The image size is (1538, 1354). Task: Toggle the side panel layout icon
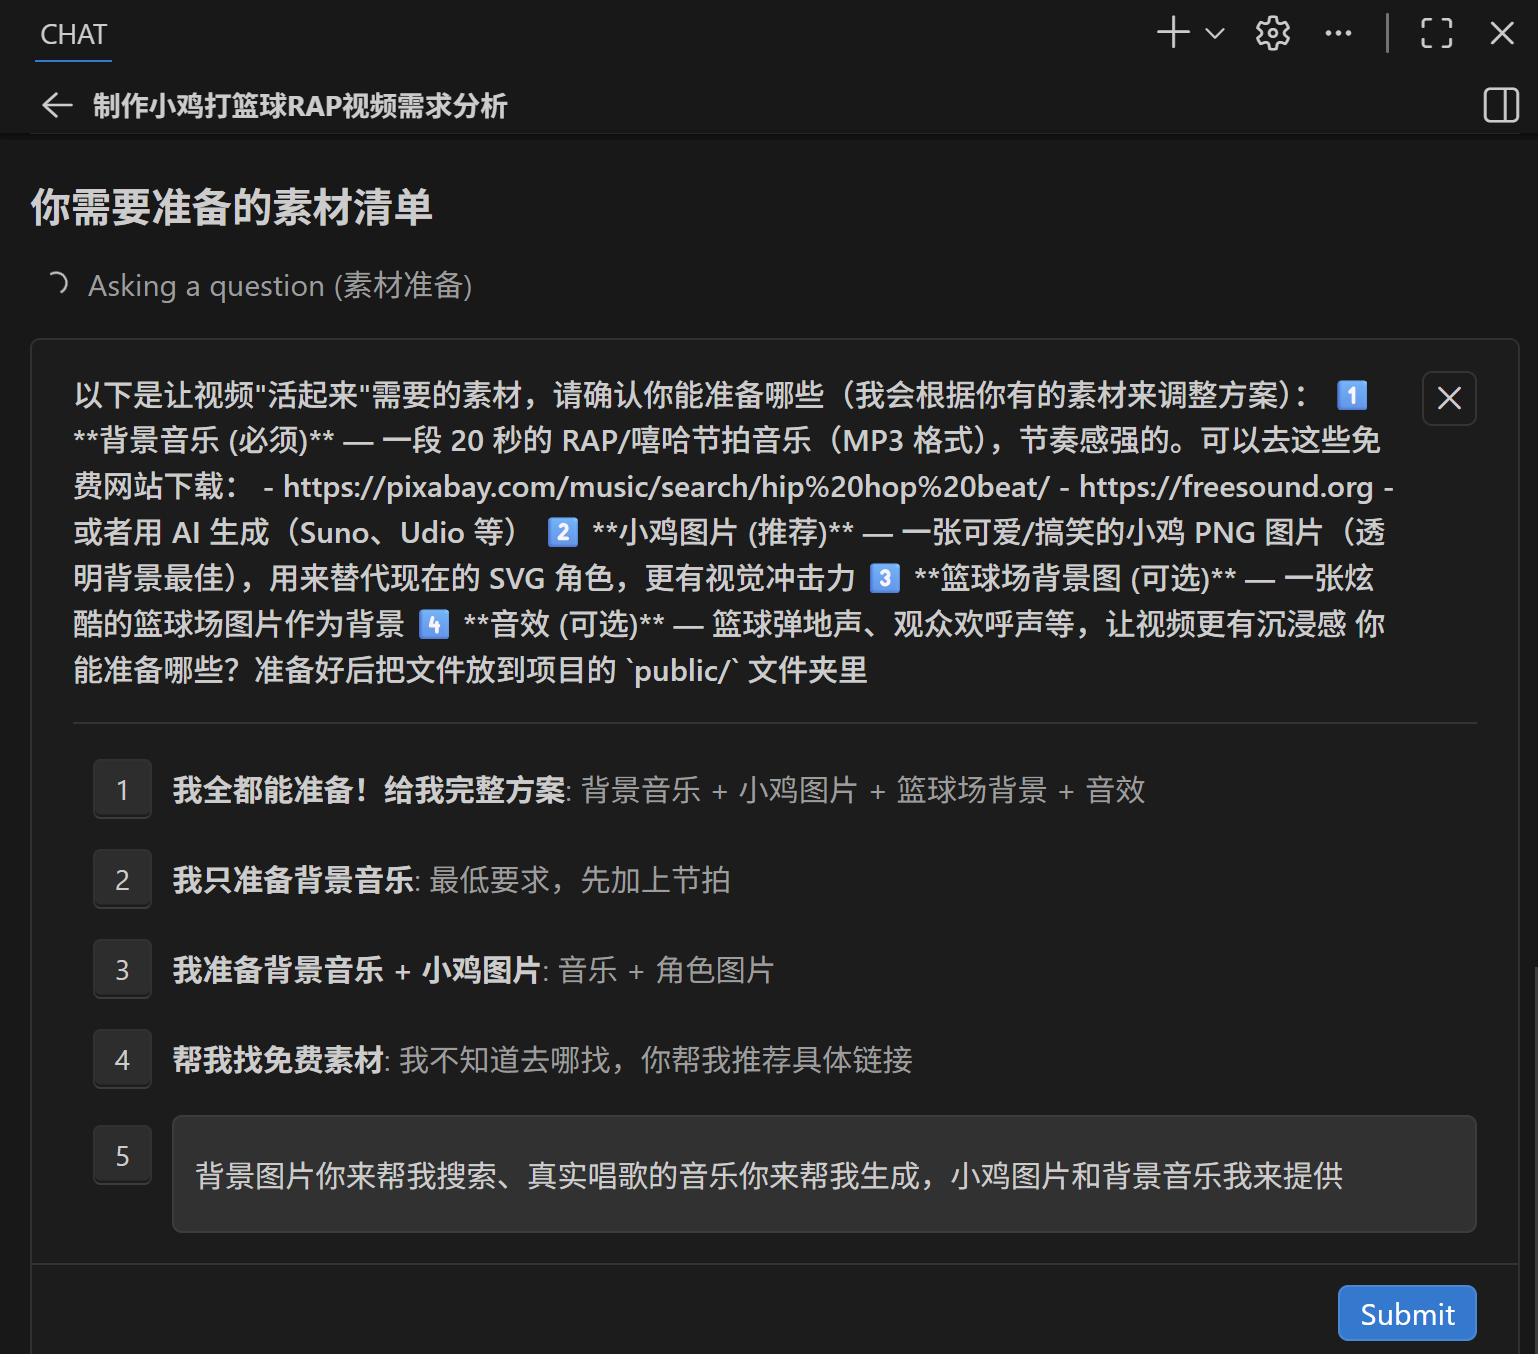tap(1500, 105)
